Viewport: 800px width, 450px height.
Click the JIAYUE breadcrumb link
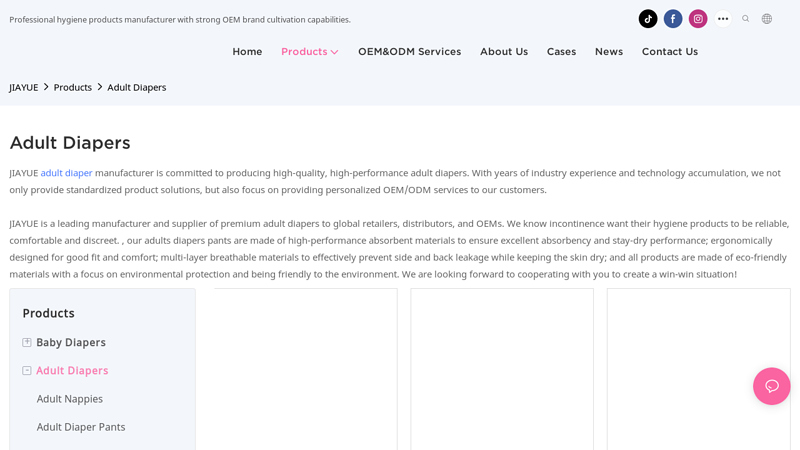click(23, 87)
